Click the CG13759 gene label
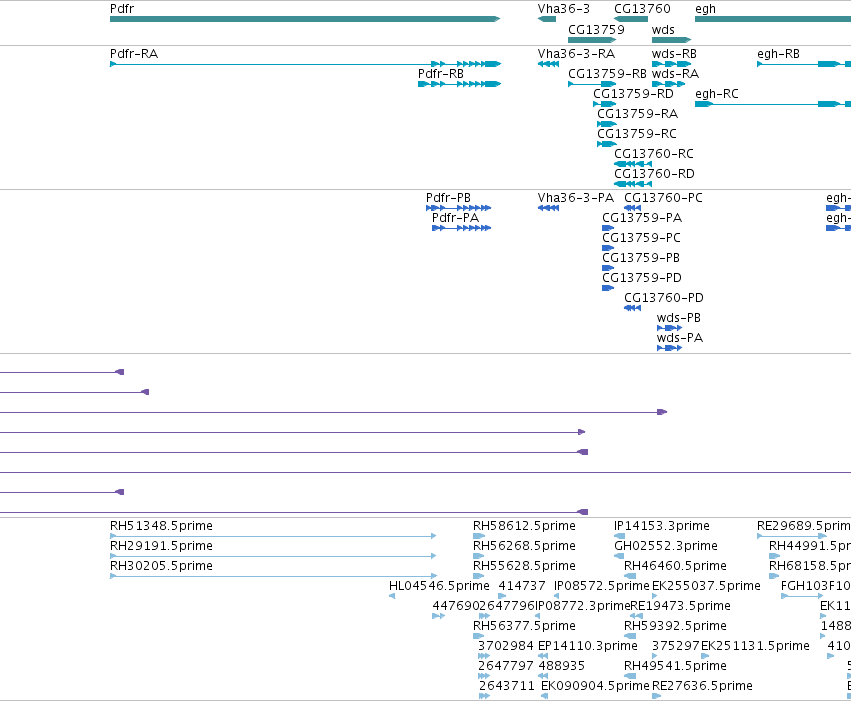 tap(596, 29)
